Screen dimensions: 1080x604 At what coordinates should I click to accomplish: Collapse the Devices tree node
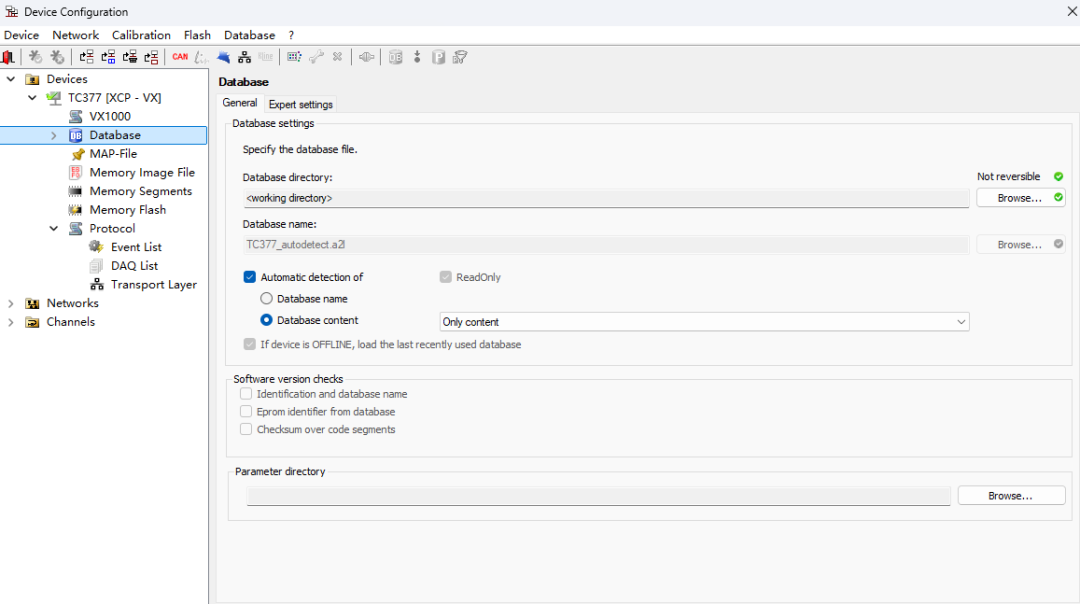click(x=11, y=79)
